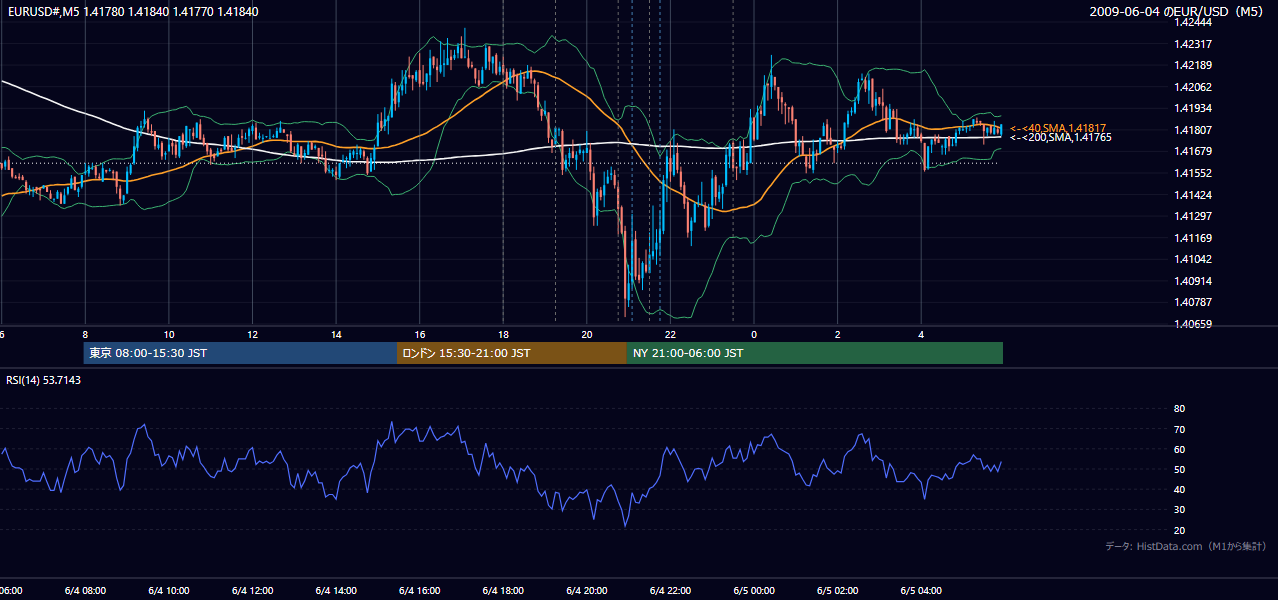
Task: Click the RSI scale value 40
Action: coord(1179,490)
